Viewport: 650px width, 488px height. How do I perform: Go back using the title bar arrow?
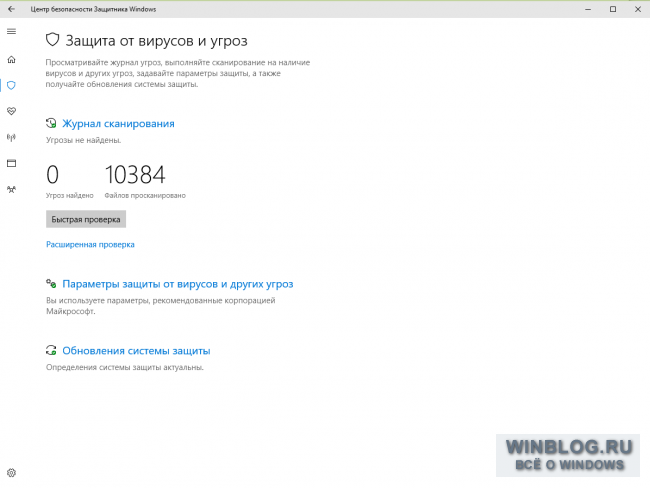(x=11, y=9)
